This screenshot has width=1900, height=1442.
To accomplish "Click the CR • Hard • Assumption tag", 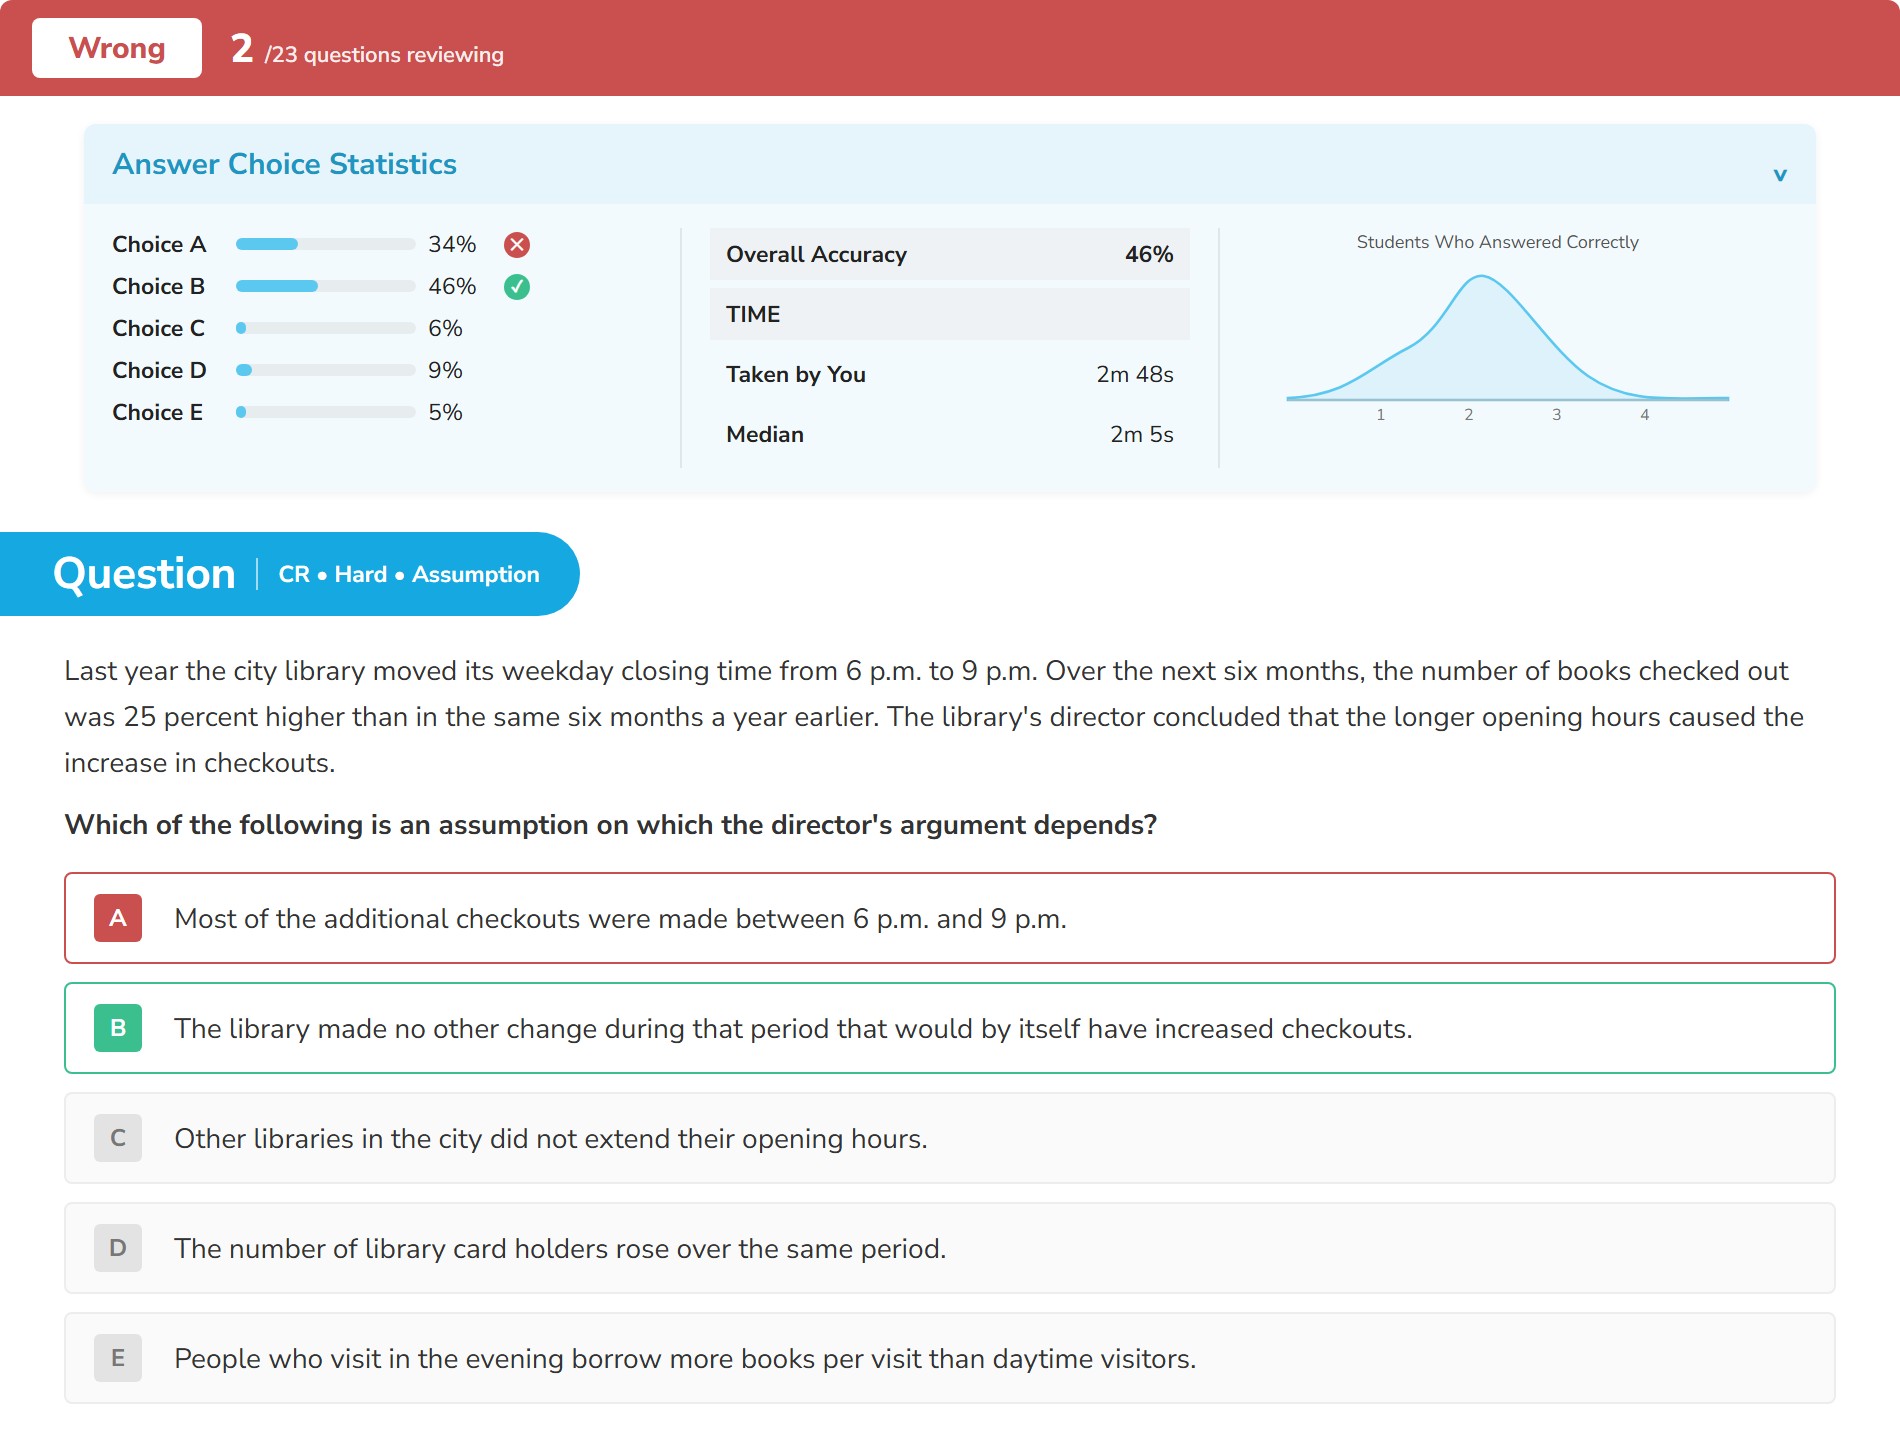I will click(x=409, y=574).
